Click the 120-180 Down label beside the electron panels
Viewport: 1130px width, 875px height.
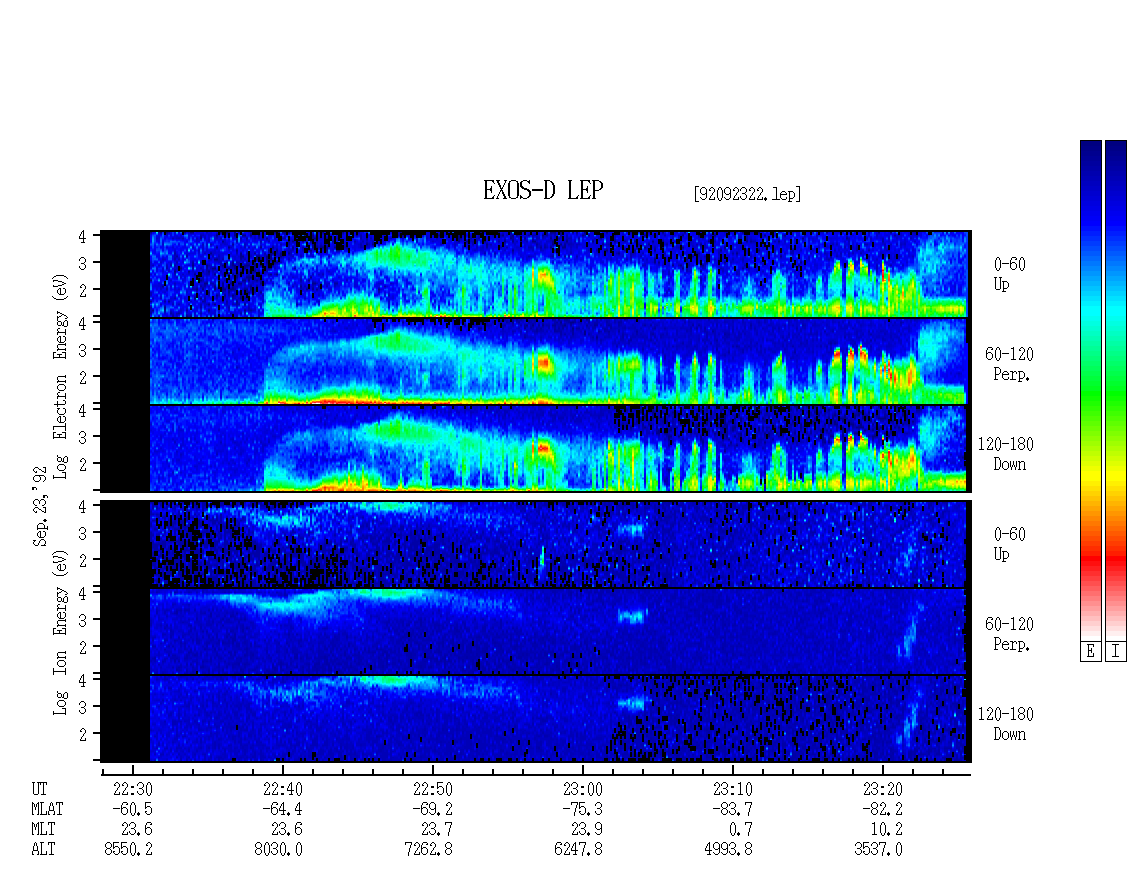[x=1005, y=453]
